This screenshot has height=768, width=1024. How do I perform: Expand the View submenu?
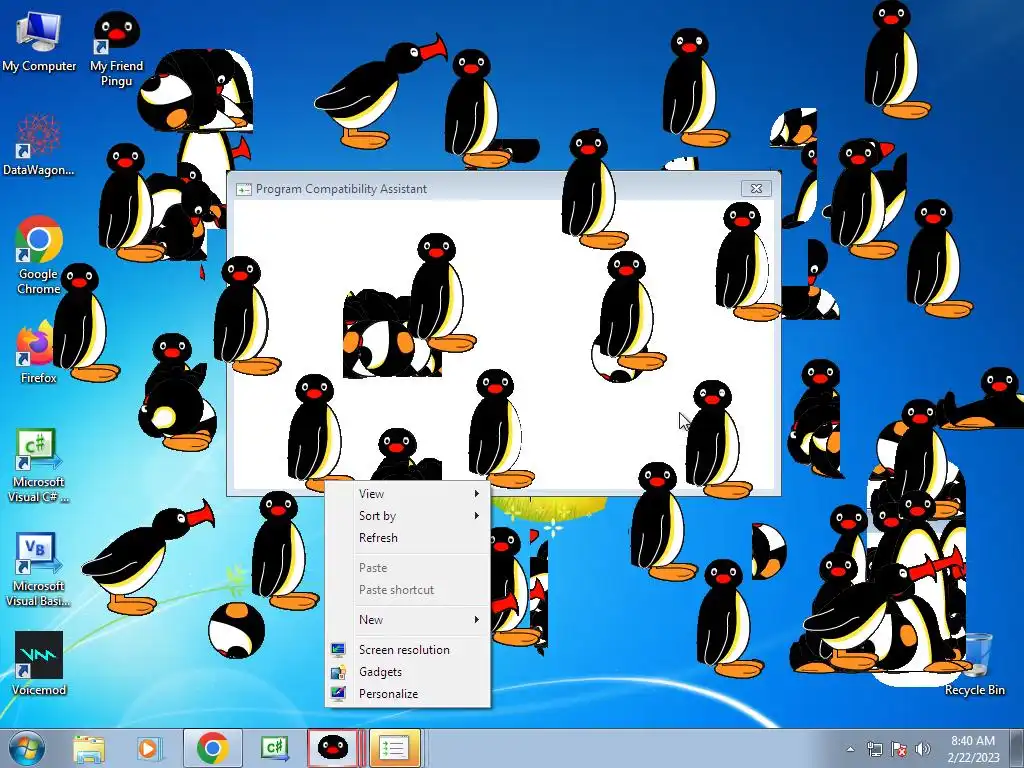[408, 494]
